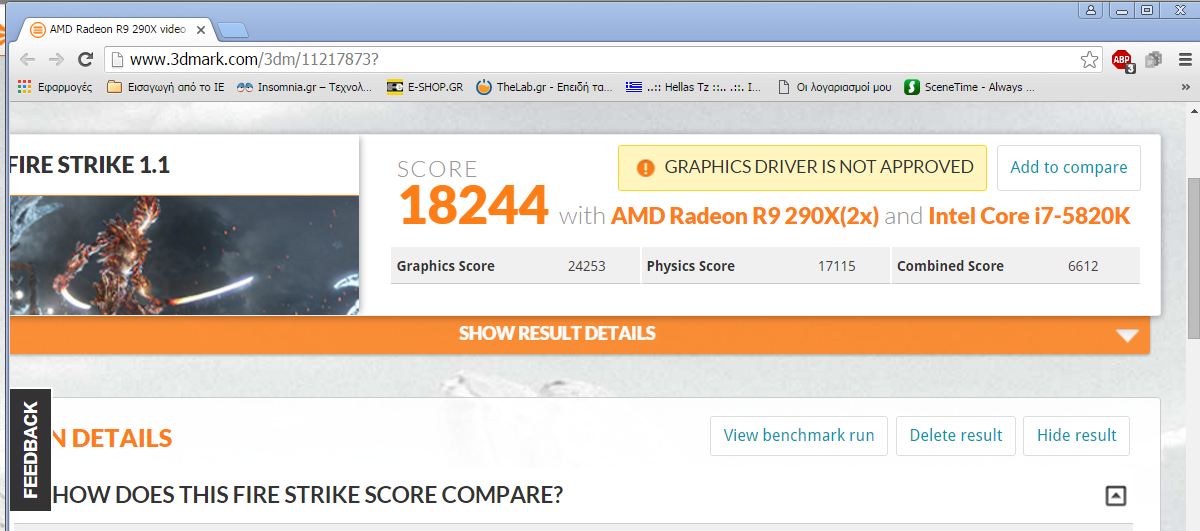Close the AMD Radeon R9 290X tab

[x=202, y=30]
